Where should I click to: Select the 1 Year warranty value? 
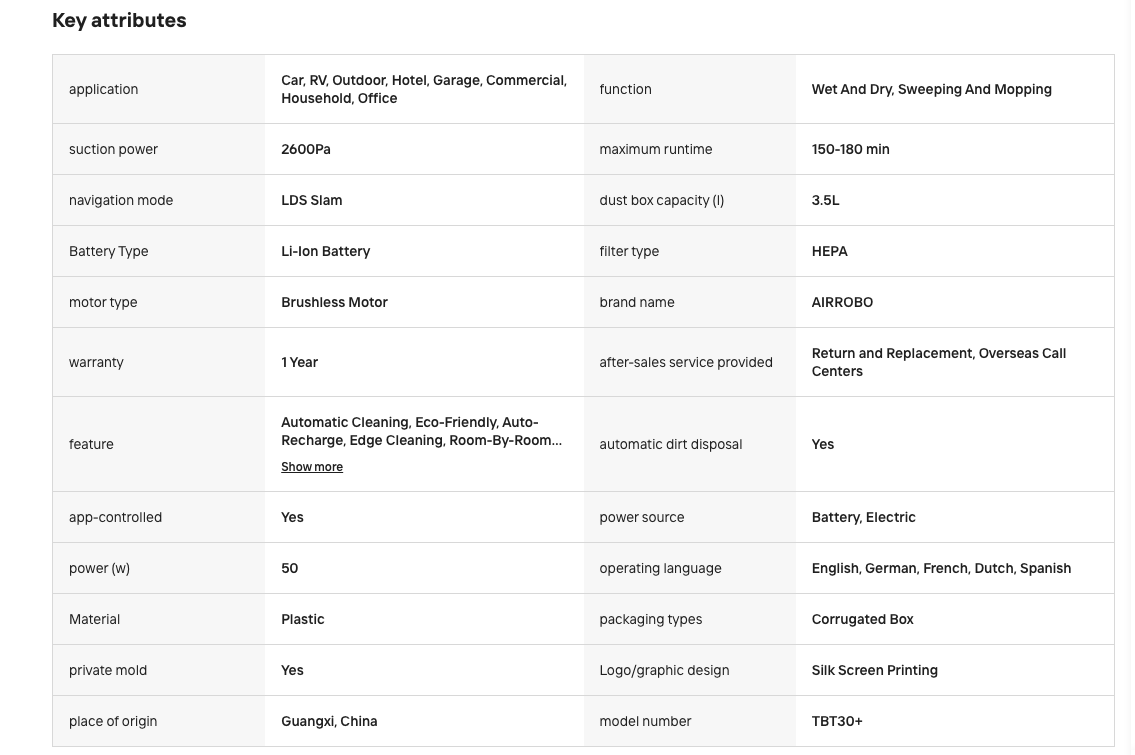[299, 362]
